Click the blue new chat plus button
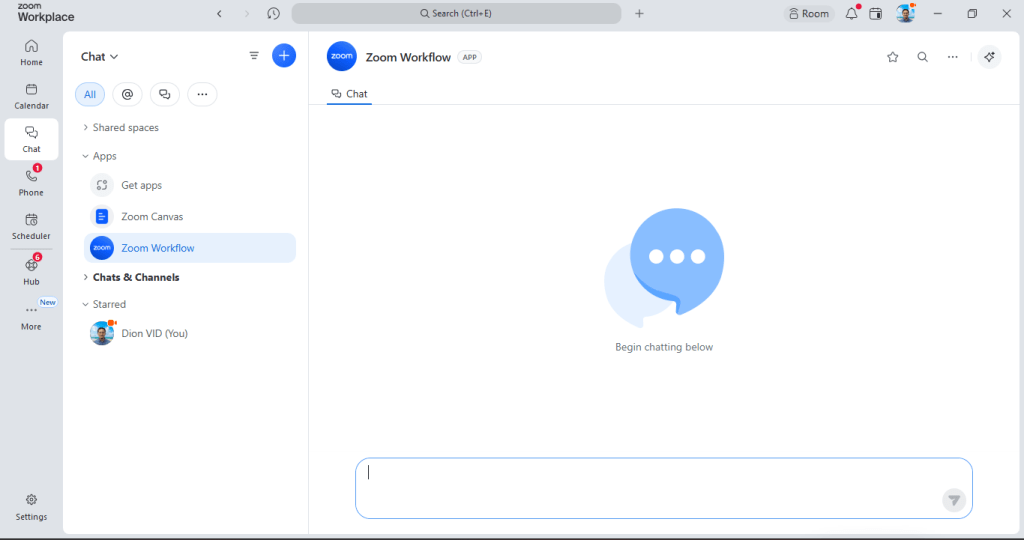This screenshot has height=540, width=1024. click(284, 56)
